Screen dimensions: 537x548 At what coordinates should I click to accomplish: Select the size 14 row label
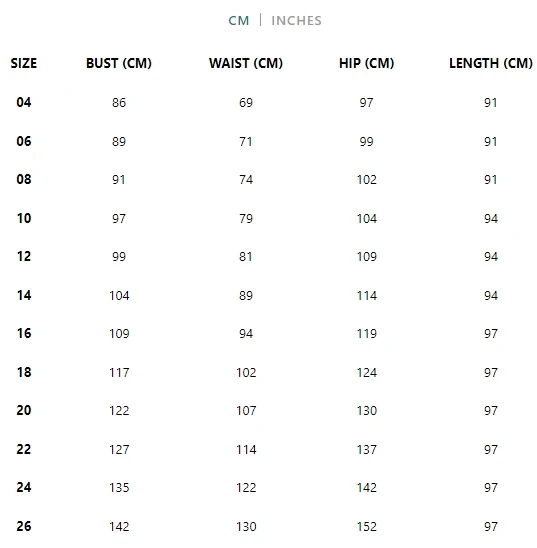click(24, 295)
